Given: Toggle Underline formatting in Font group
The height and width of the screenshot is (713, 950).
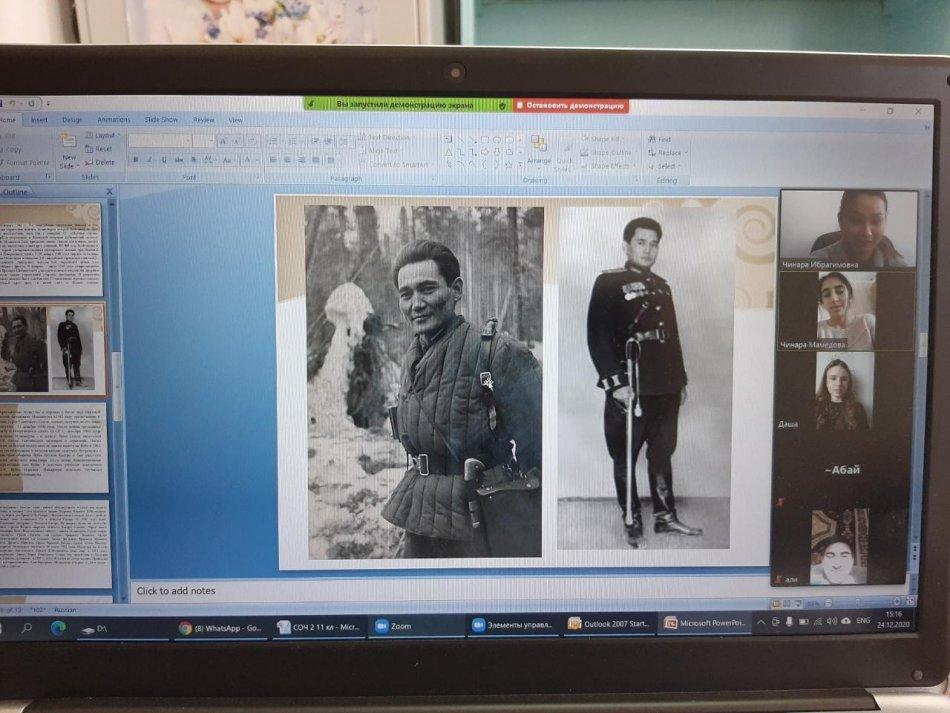Looking at the screenshot, I should (163, 159).
